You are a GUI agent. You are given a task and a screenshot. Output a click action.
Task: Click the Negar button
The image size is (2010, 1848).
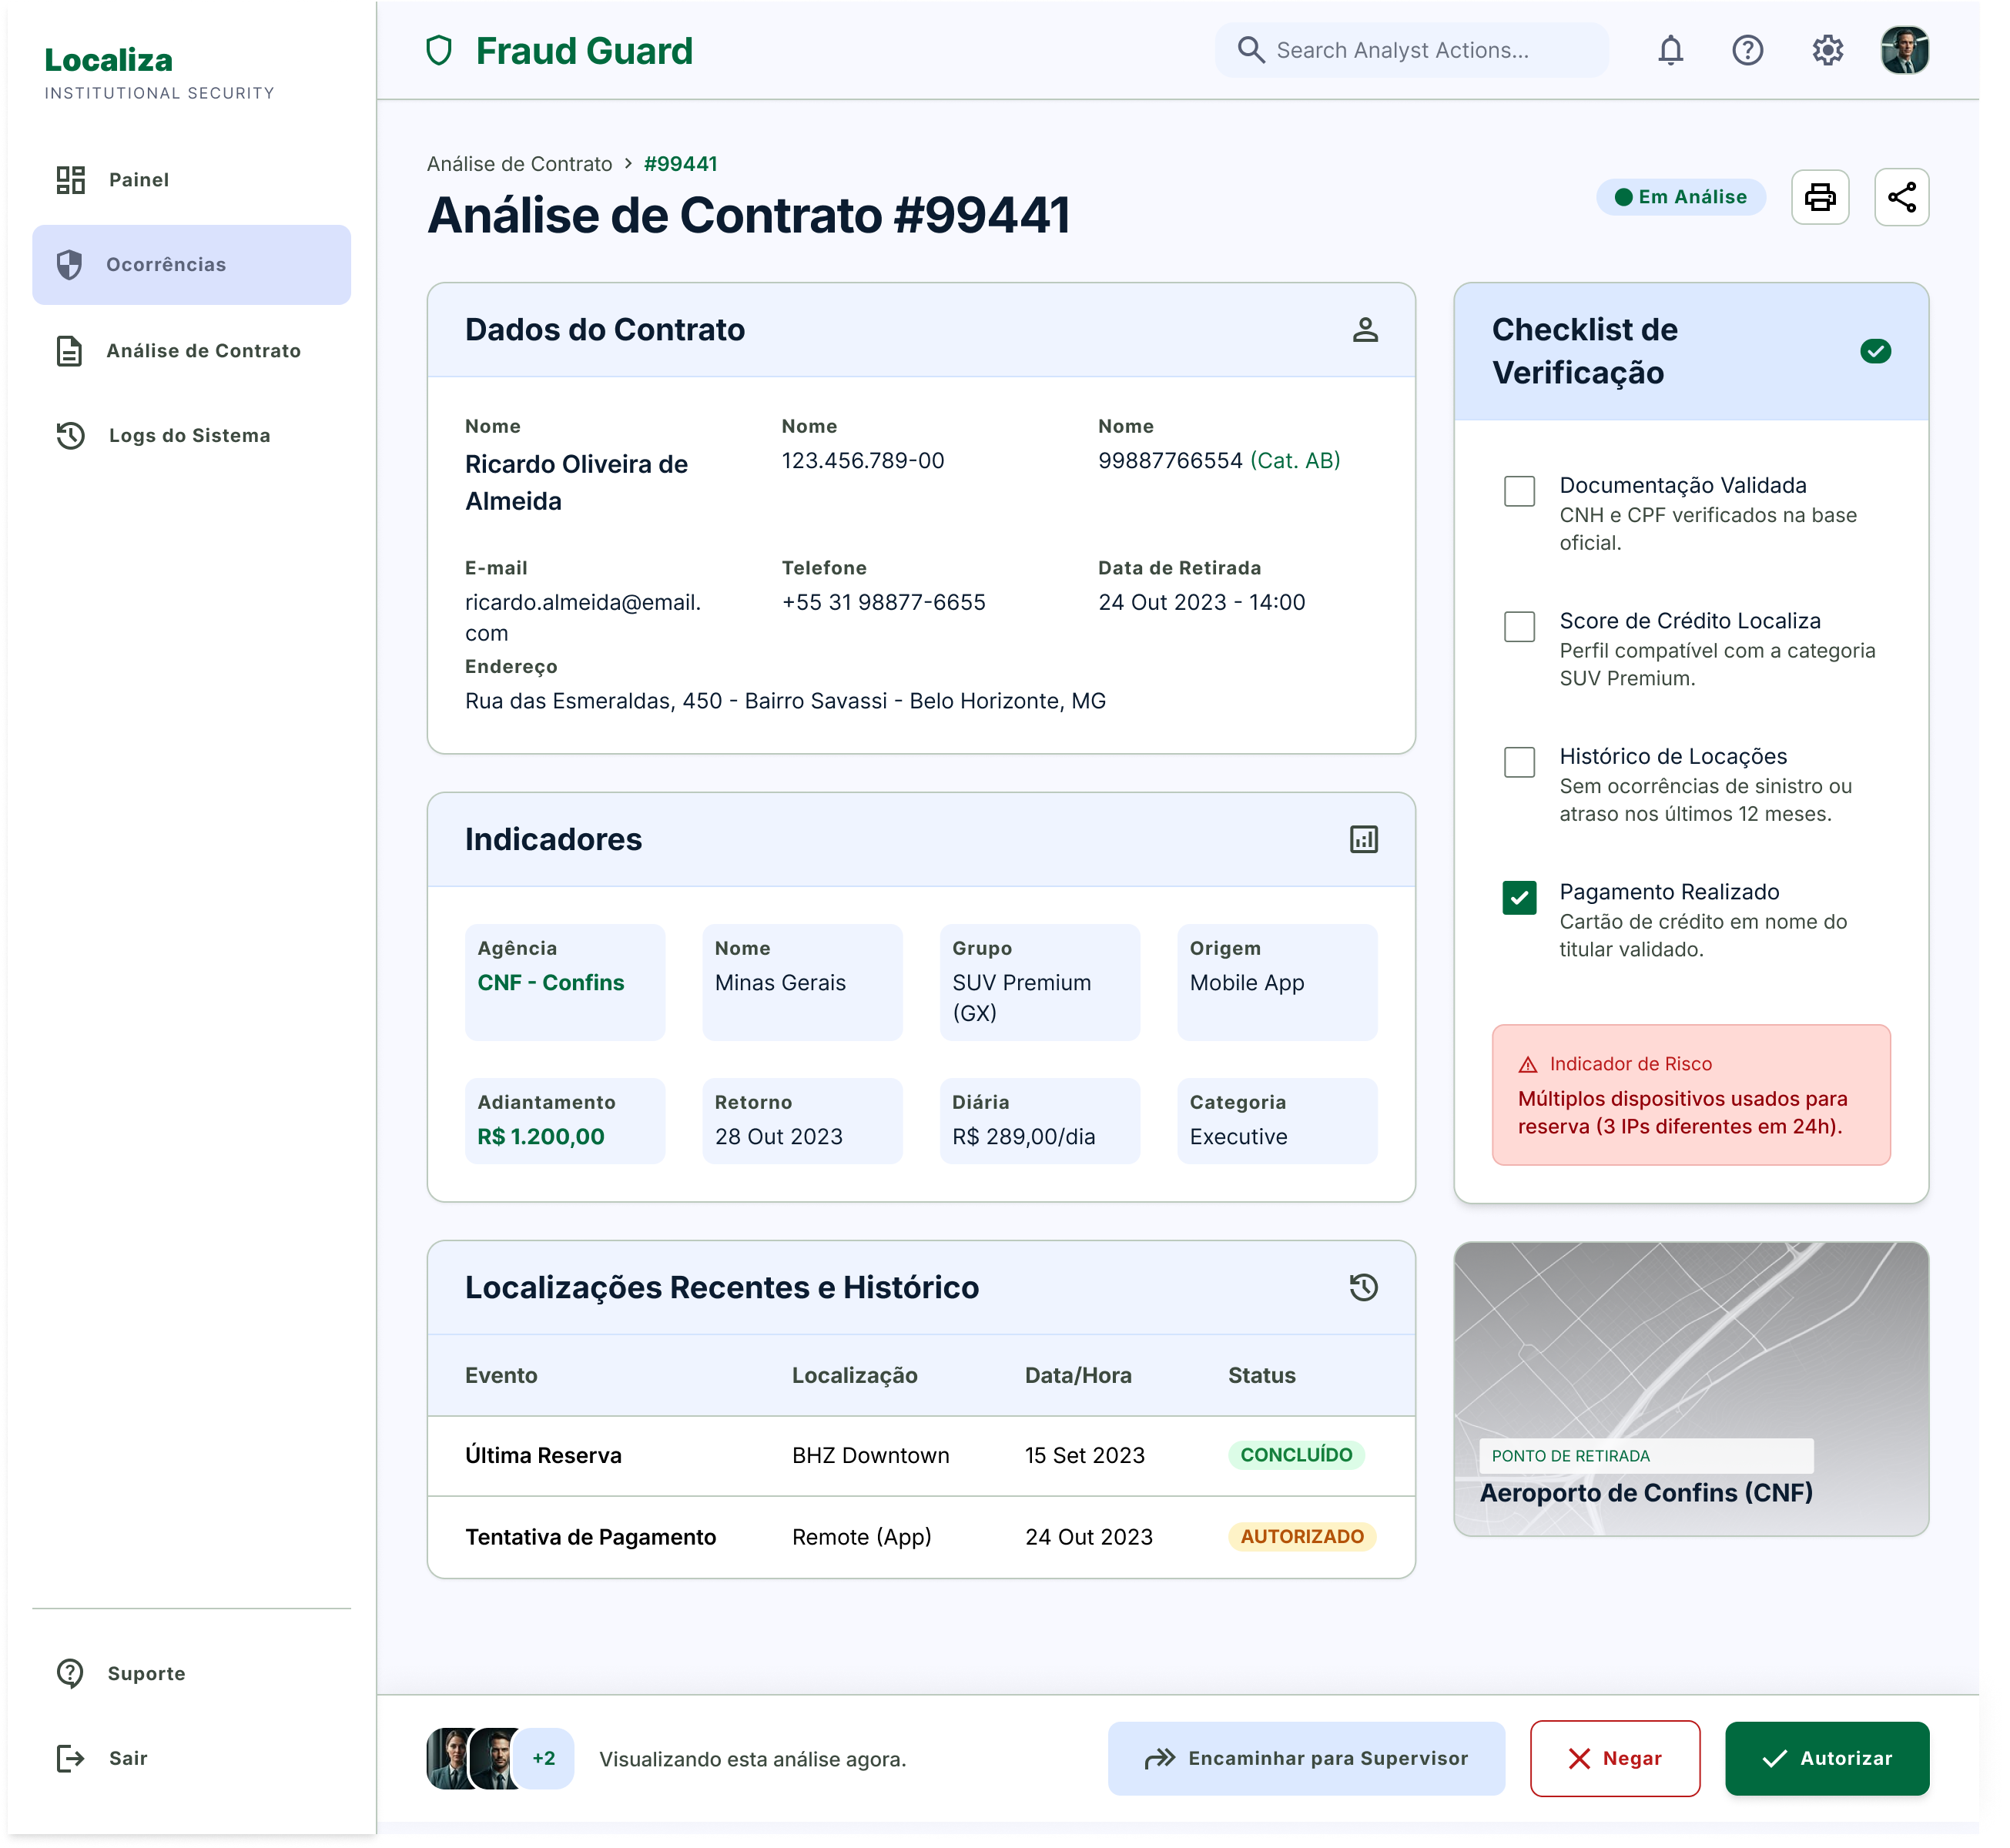1615,1758
